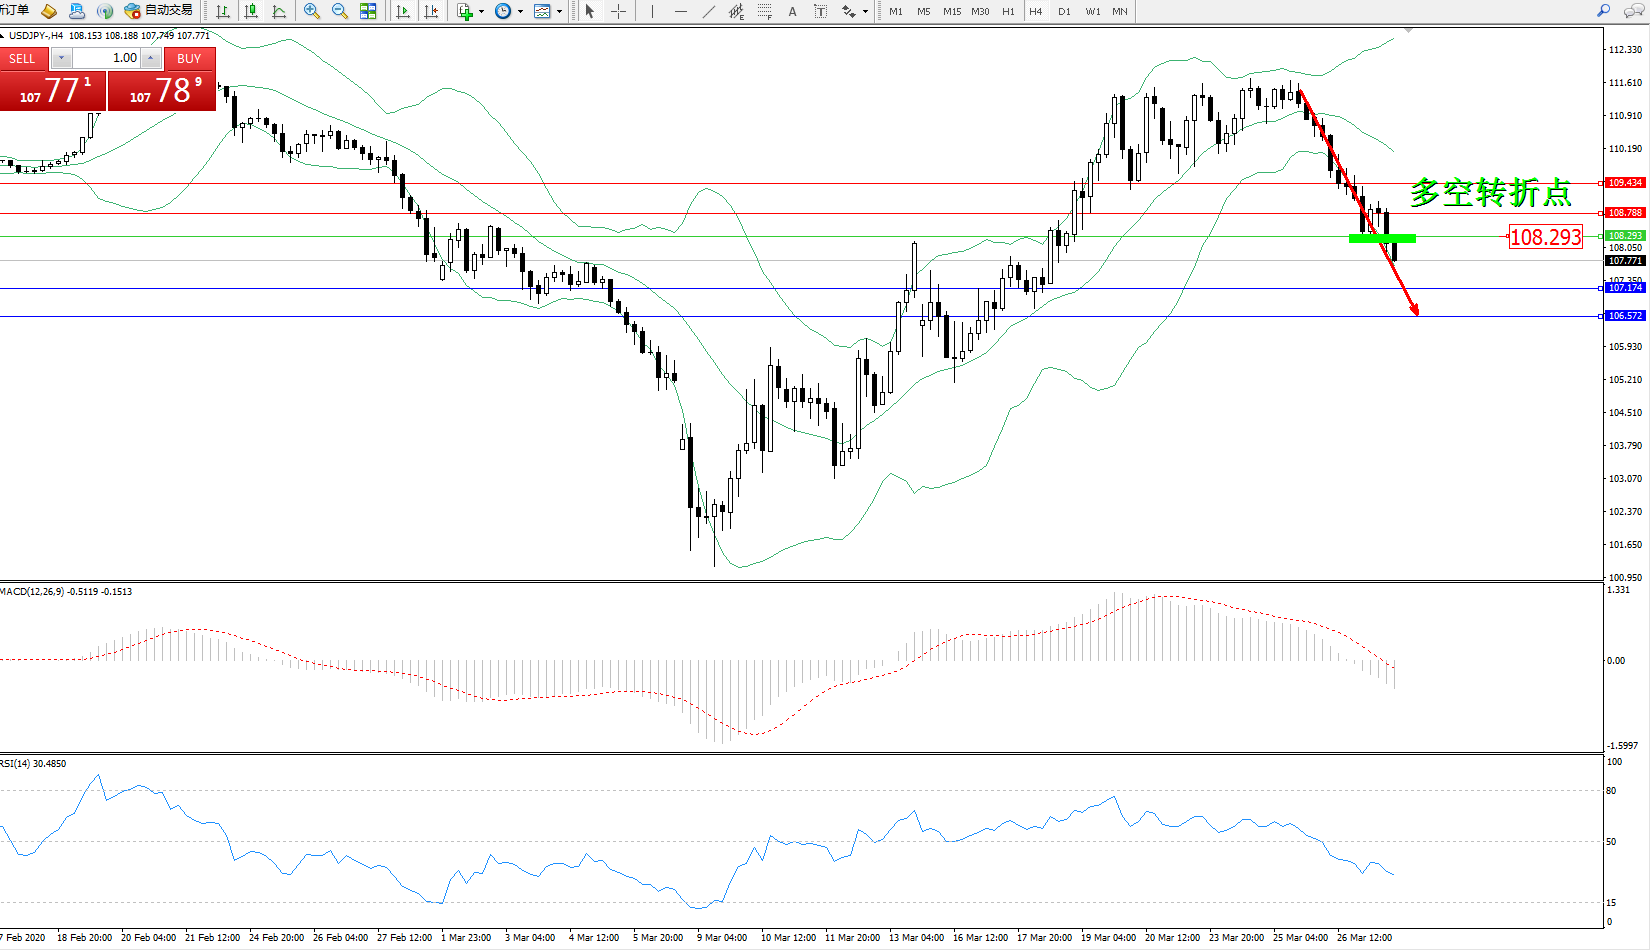Toggle 自动交易 auto trading
Screen dimensions: 1650x950
158,10
